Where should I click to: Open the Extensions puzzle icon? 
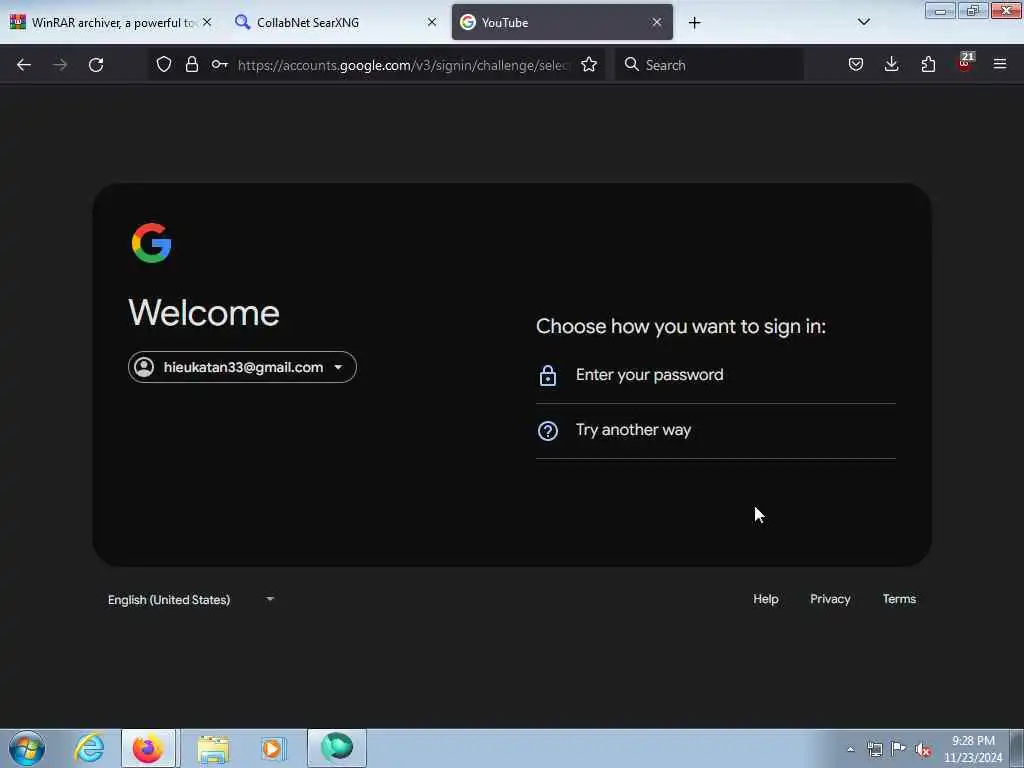tap(928, 64)
